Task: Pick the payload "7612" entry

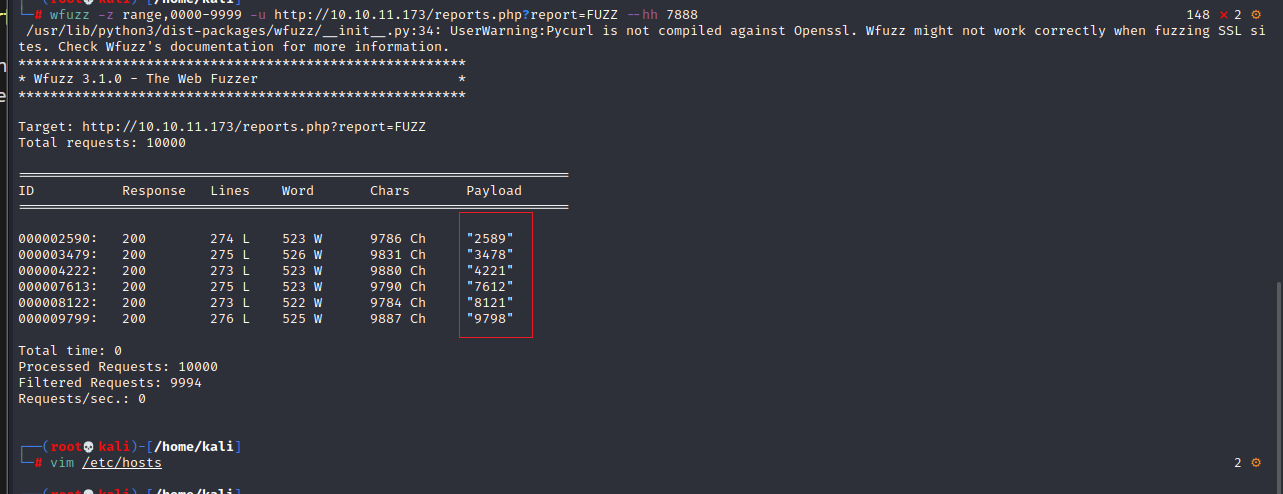Action: tap(490, 287)
